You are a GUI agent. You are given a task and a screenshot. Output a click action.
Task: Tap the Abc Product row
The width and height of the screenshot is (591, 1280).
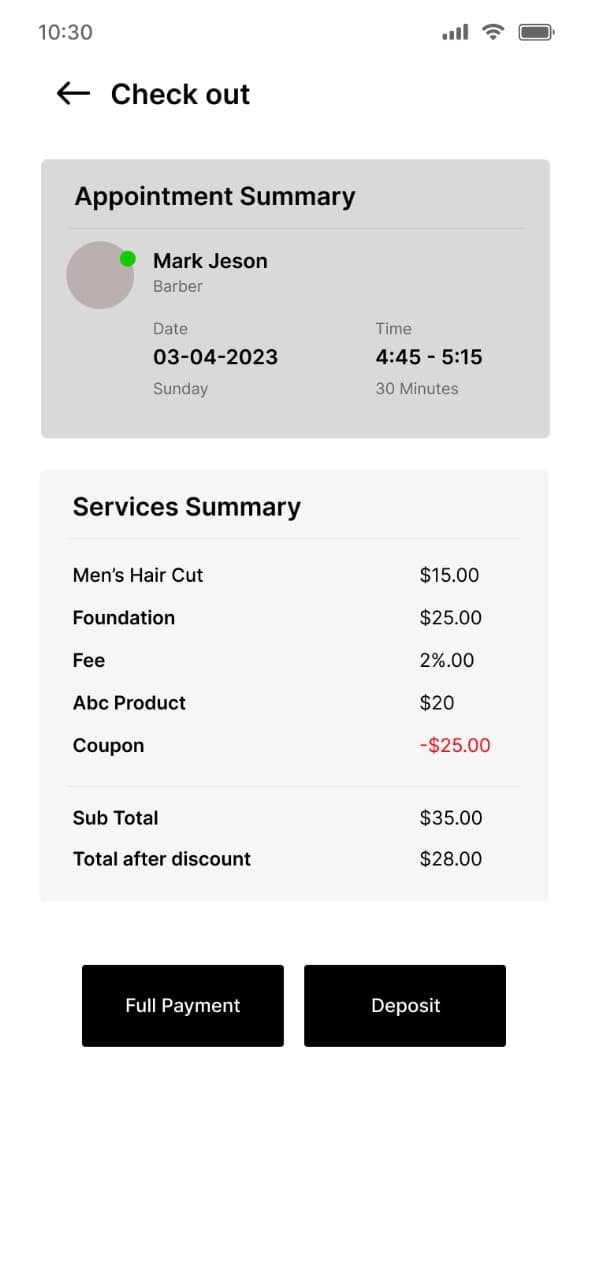[x=129, y=703]
